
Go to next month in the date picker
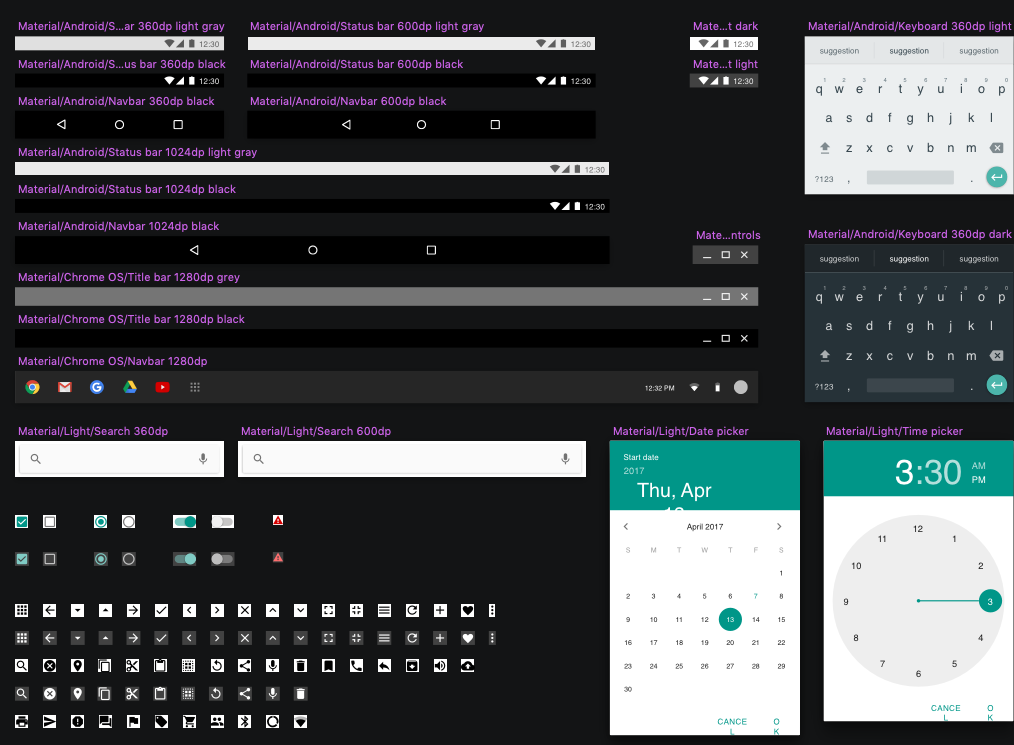(779, 527)
